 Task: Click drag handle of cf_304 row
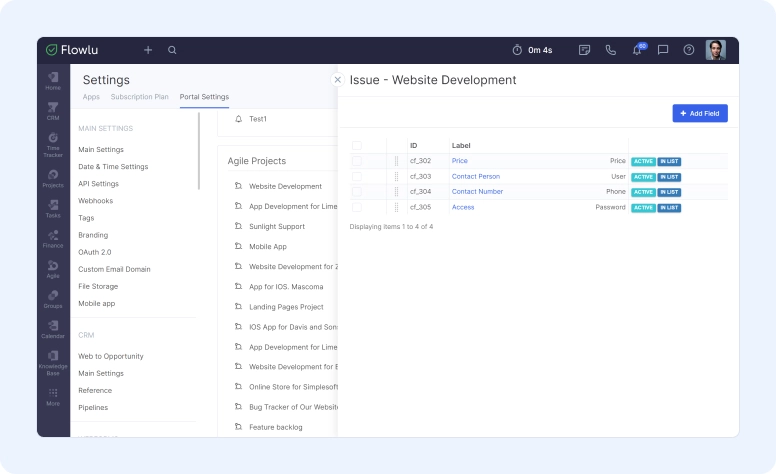pos(396,191)
